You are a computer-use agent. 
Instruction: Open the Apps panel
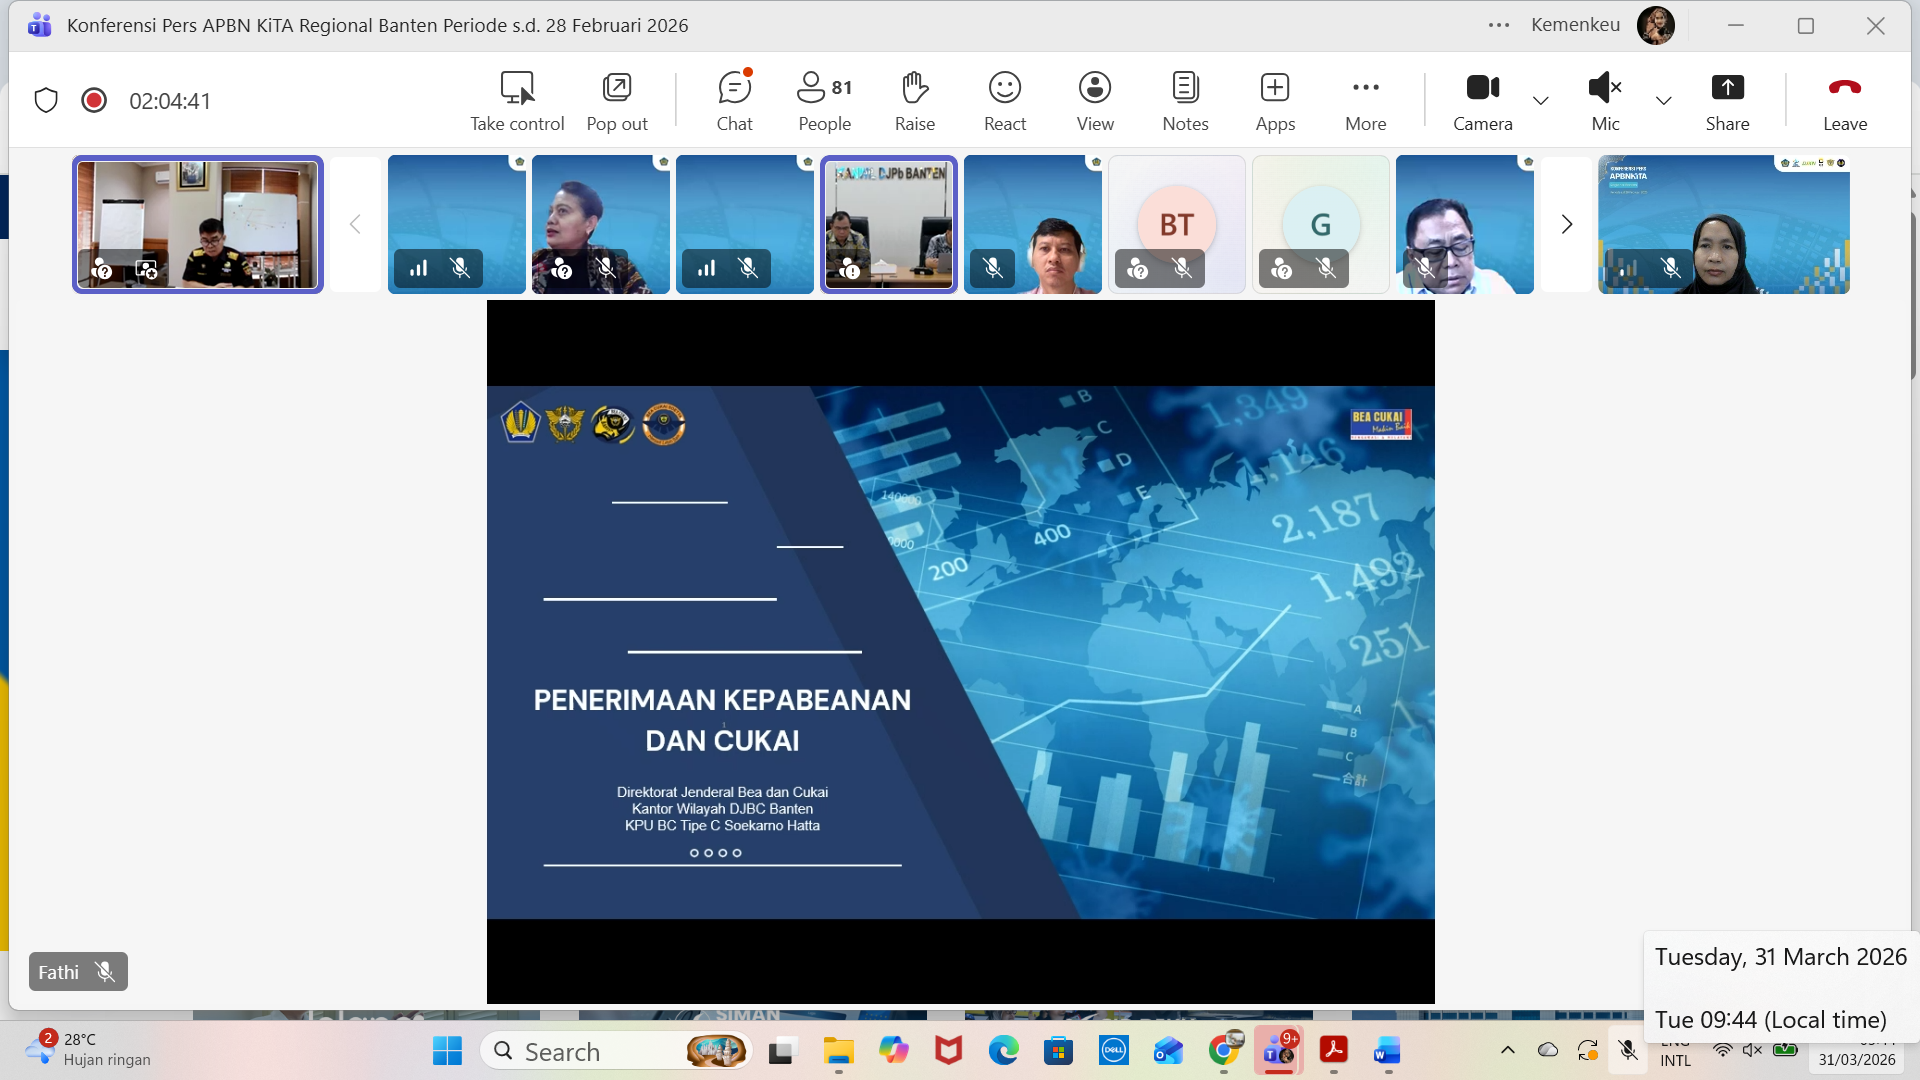point(1275,100)
